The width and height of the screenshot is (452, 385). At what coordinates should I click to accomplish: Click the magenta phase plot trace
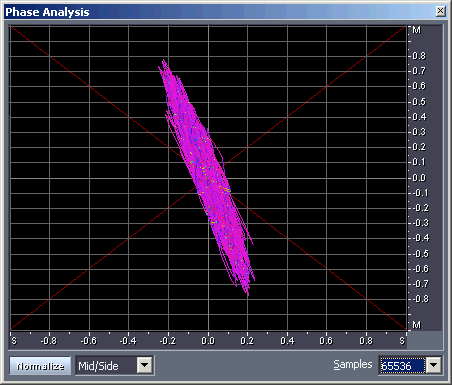207,177
